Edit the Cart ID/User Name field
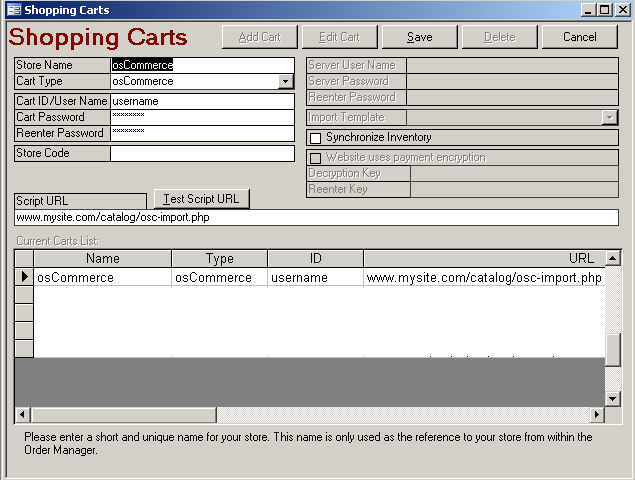The height and width of the screenshot is (480, 635). coord(202,101)
